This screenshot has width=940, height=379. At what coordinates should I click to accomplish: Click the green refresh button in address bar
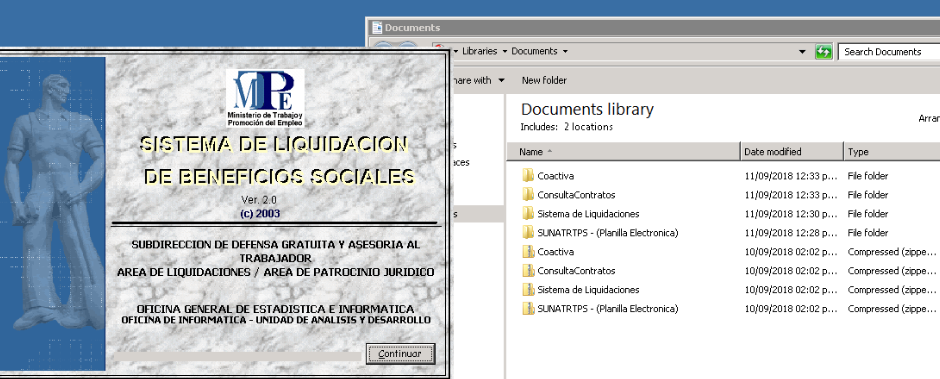click(824, 52)
